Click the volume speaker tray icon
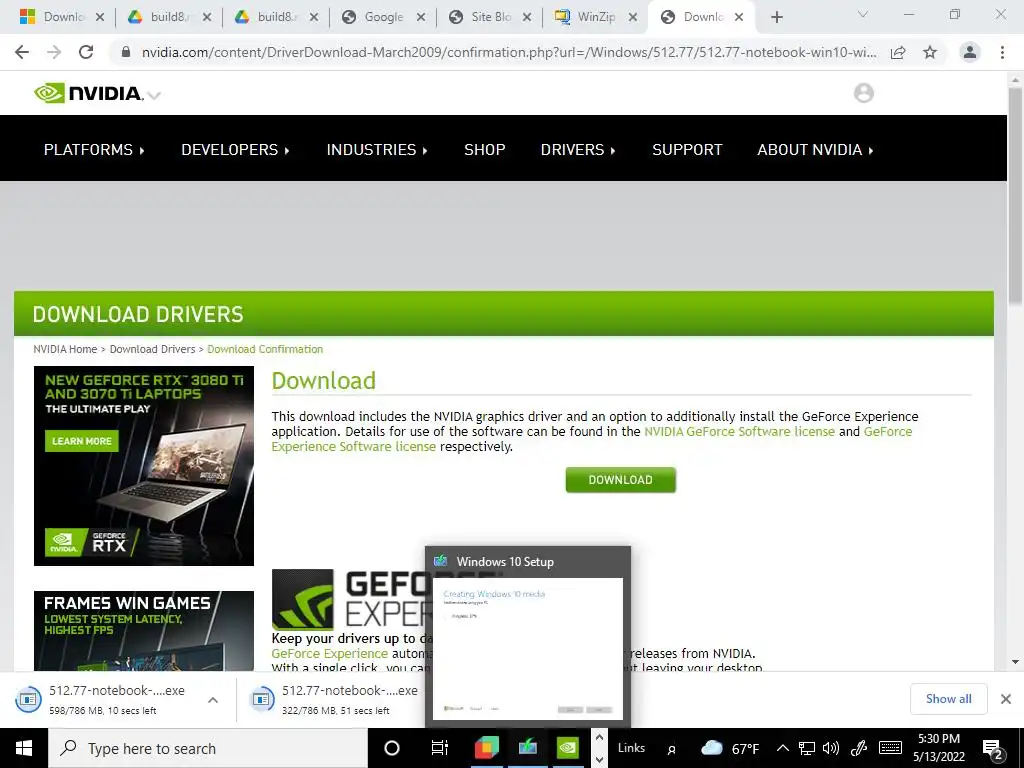This screenshot has height=768, width=1024. [831, 748]
